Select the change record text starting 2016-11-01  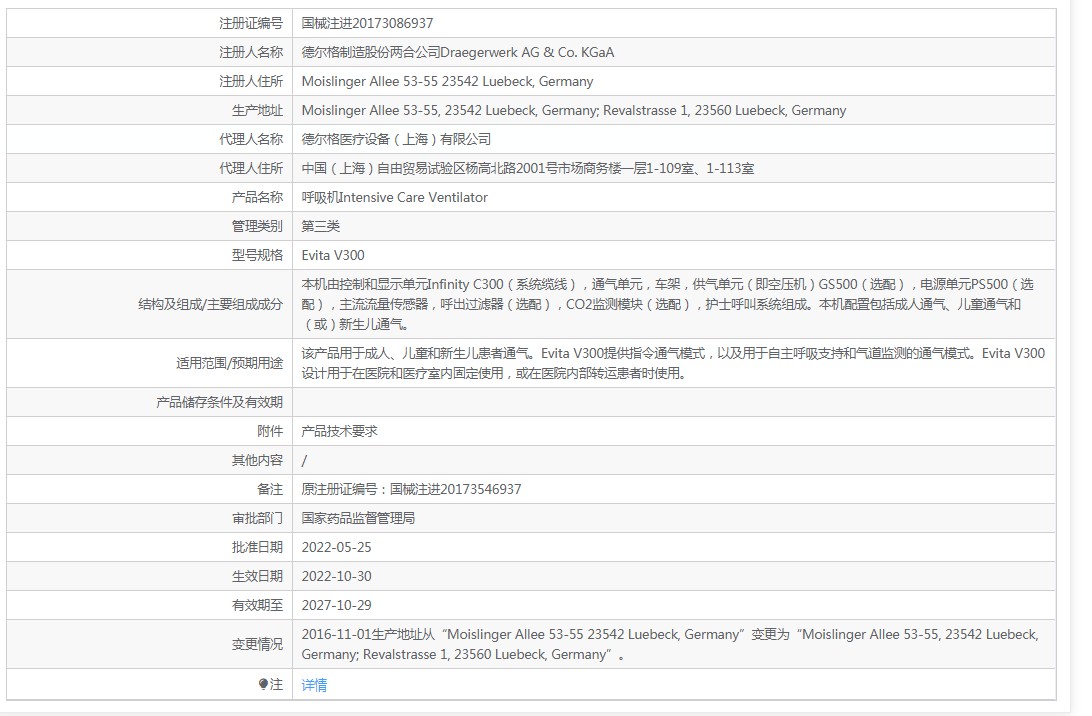point(670,644)
